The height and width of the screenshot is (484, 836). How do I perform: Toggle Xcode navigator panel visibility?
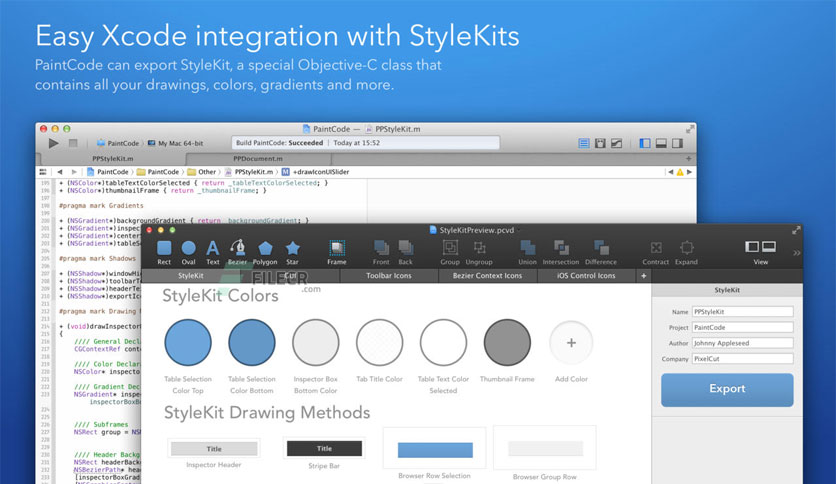click(645, 143)
